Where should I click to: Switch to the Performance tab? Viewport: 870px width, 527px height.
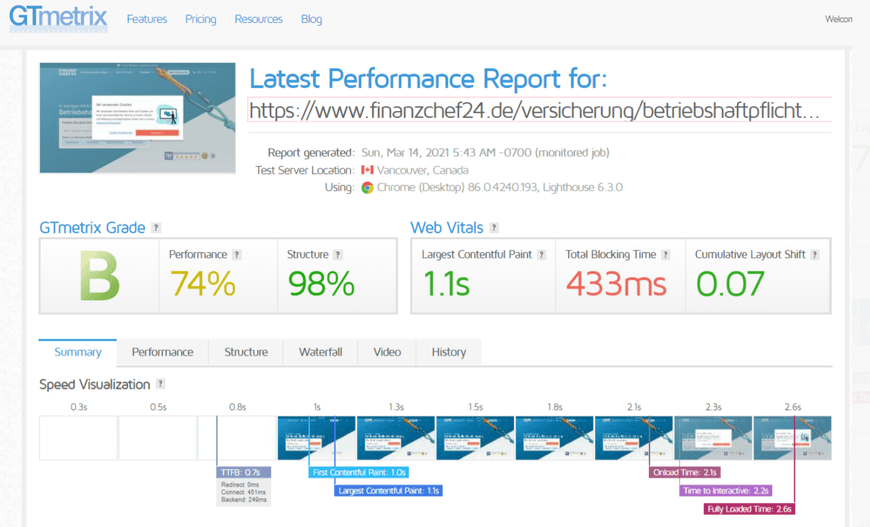coord(163,352)
